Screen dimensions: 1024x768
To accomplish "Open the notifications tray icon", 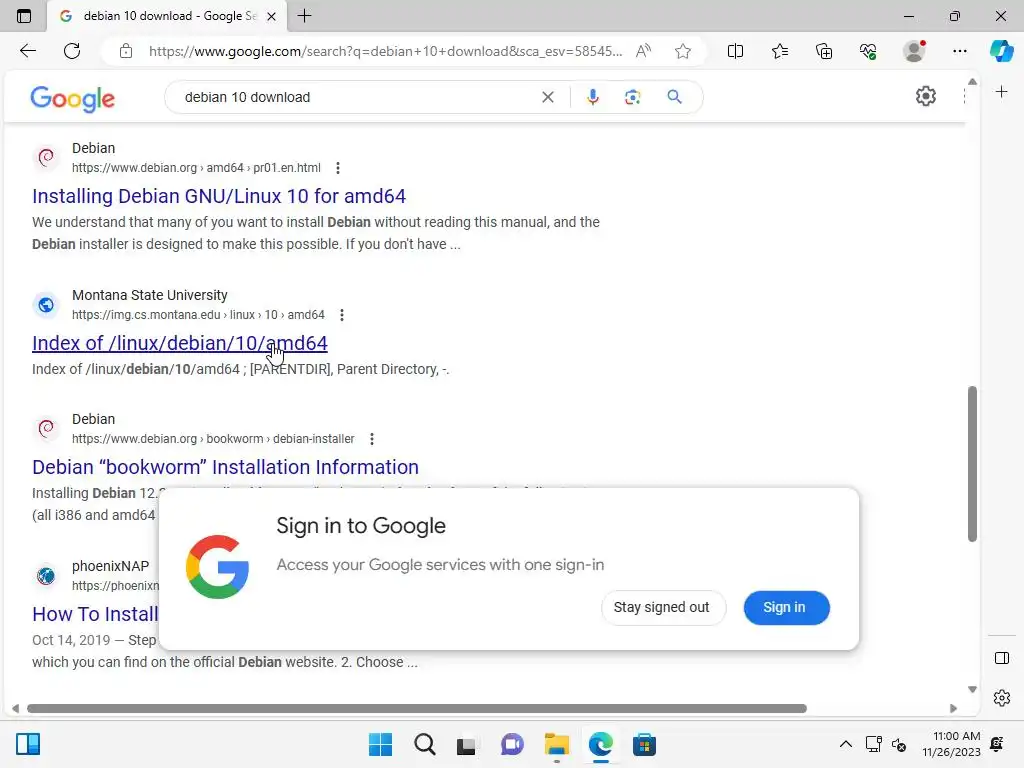I will [997, 744].
